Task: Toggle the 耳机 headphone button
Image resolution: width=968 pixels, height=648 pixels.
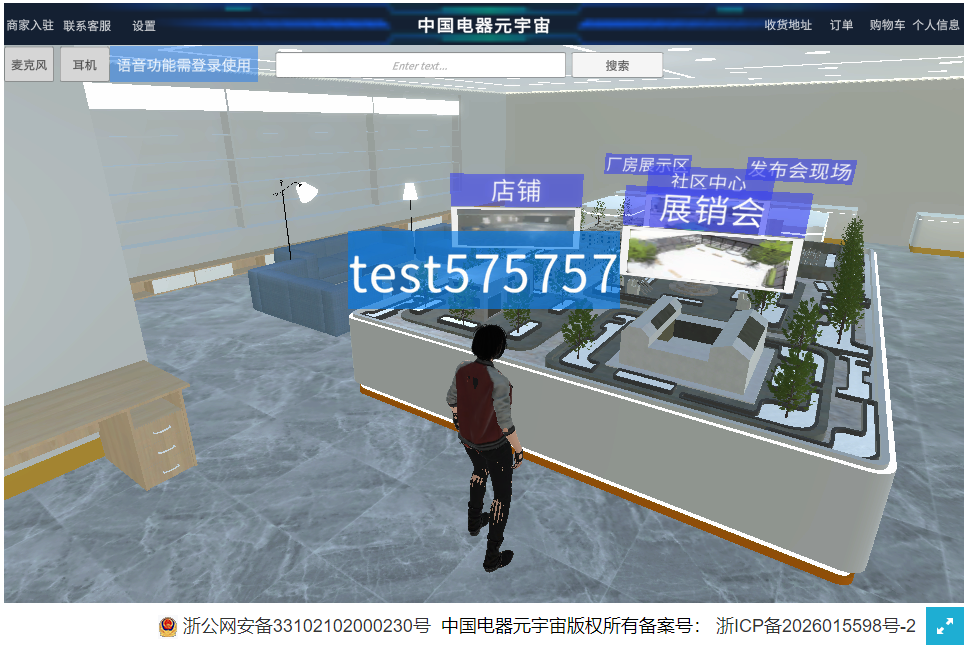Action: point(85,65)
